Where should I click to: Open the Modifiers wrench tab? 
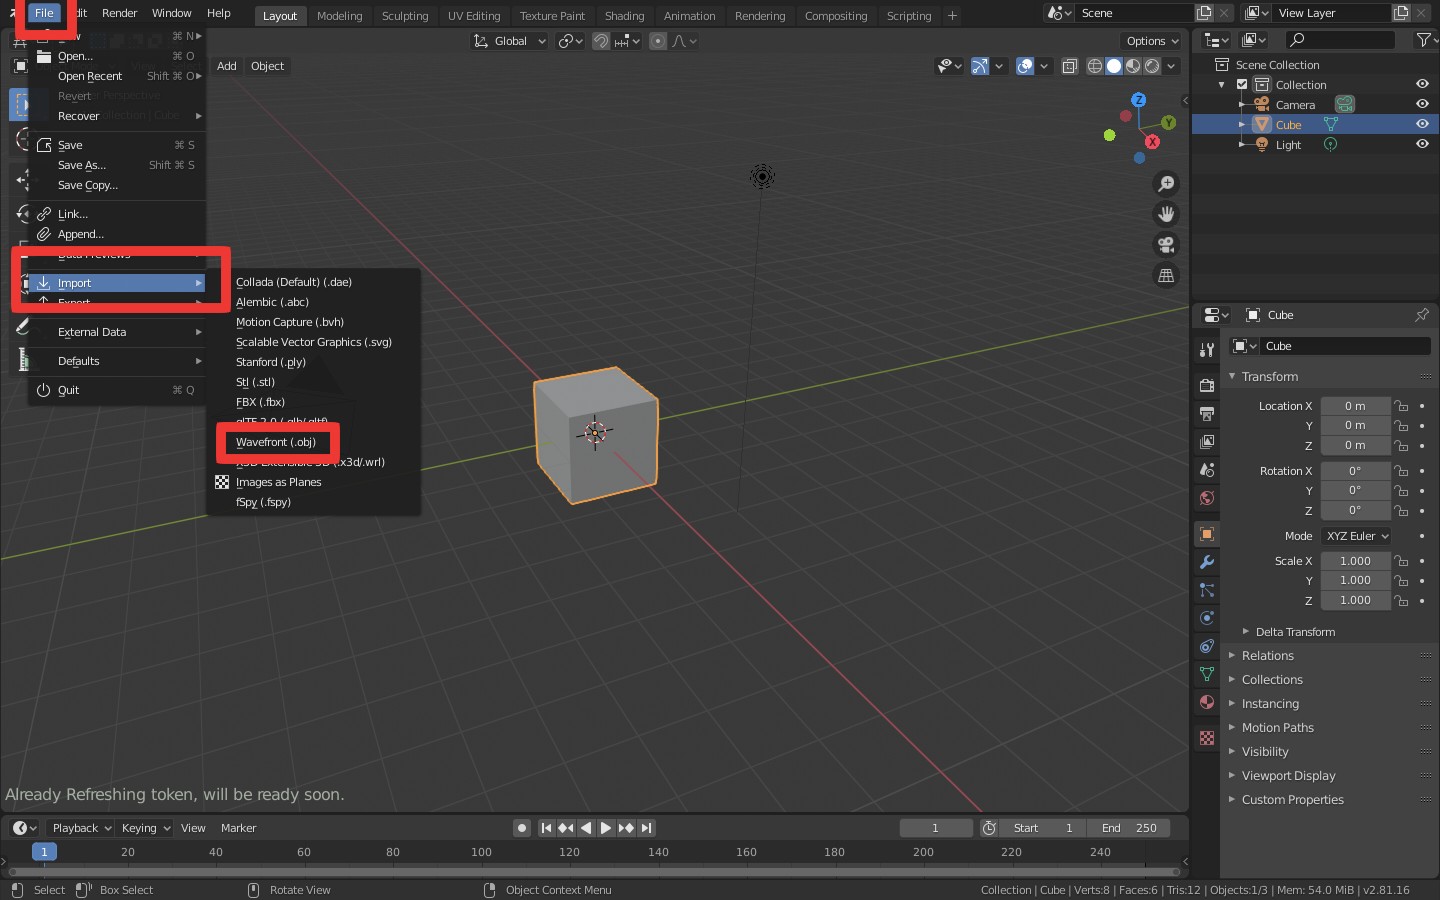pyautogui.click(x=1207, y=562)
